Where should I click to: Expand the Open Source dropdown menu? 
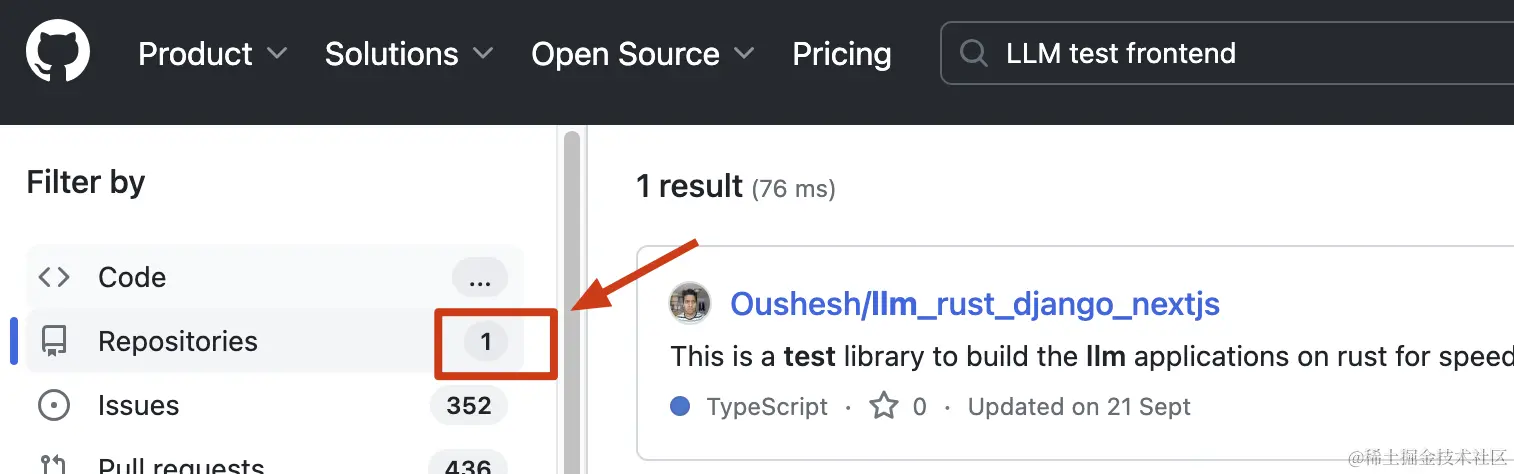point(643,53)
